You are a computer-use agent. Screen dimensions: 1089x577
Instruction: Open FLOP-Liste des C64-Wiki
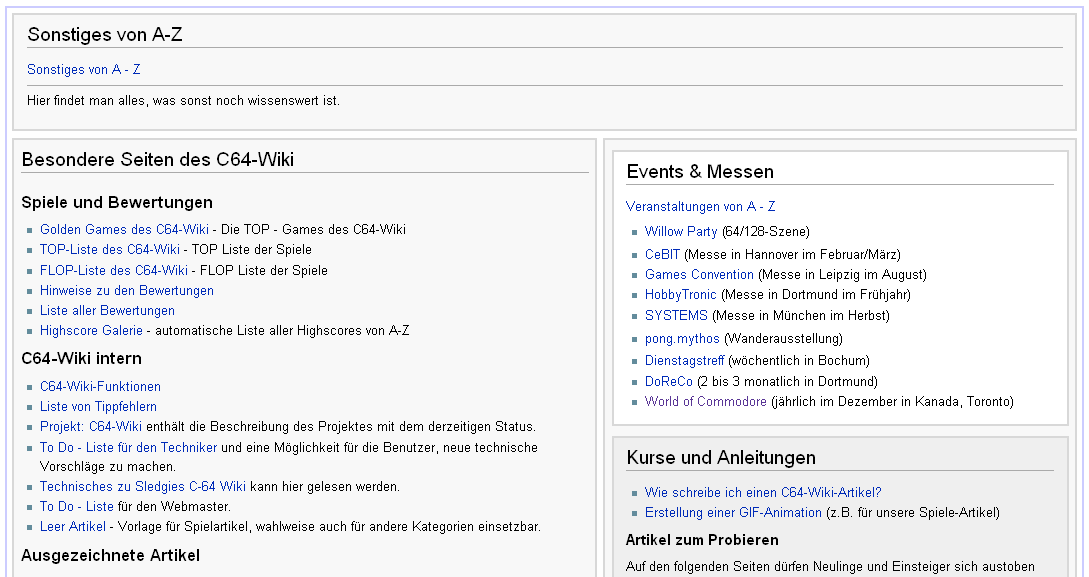click(x=114, y=270)
